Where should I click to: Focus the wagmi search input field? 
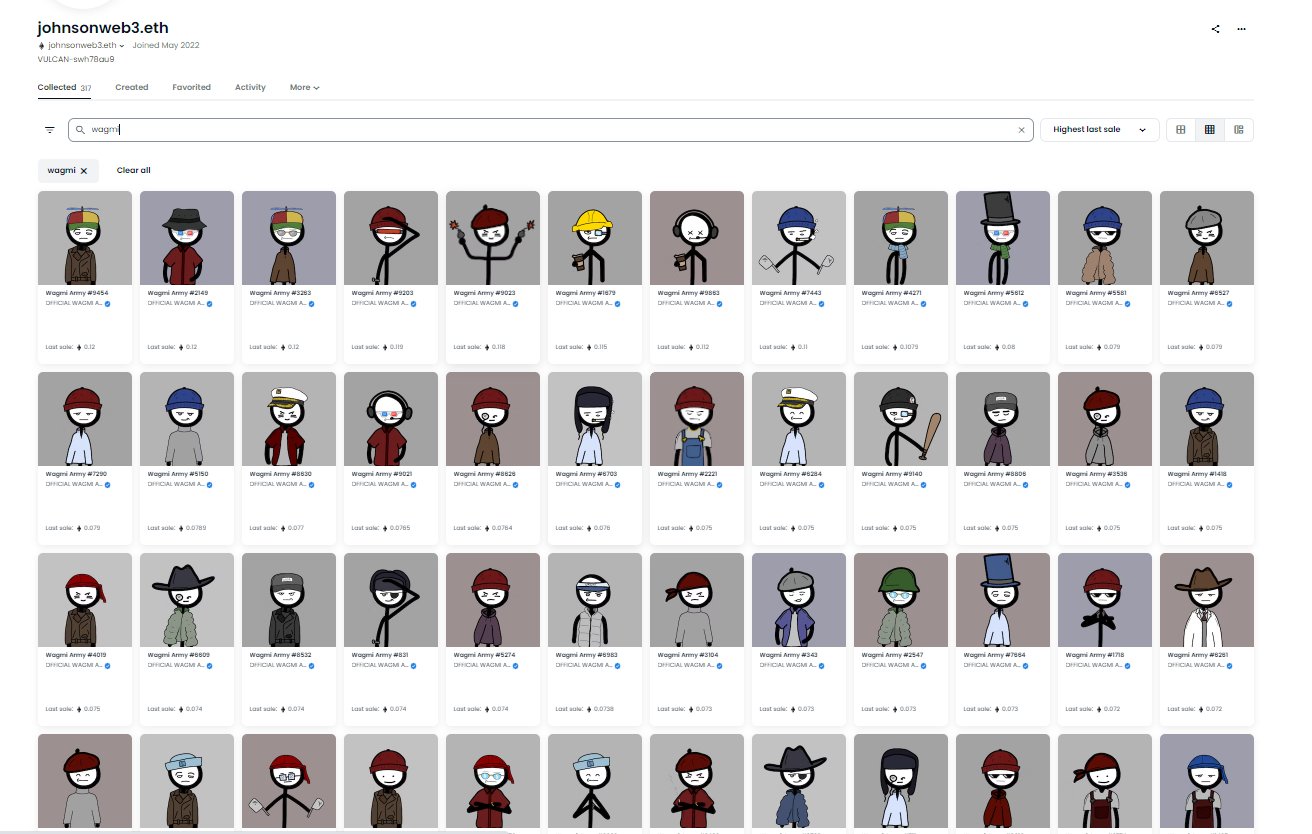point(550,130)
